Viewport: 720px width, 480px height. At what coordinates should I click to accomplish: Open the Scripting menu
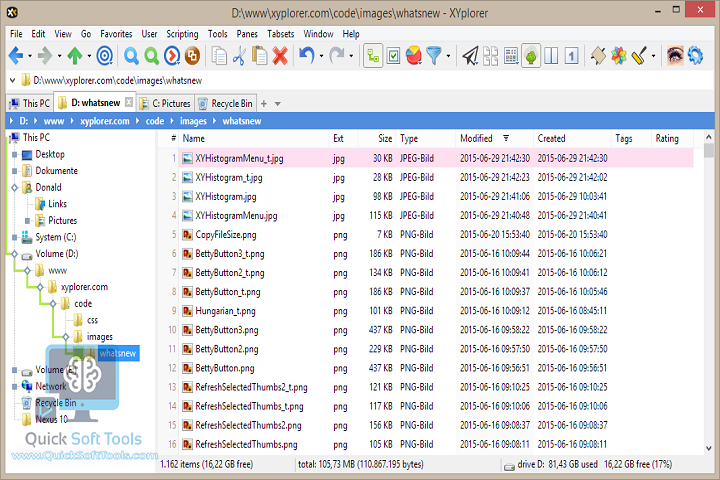click(182, 34)
